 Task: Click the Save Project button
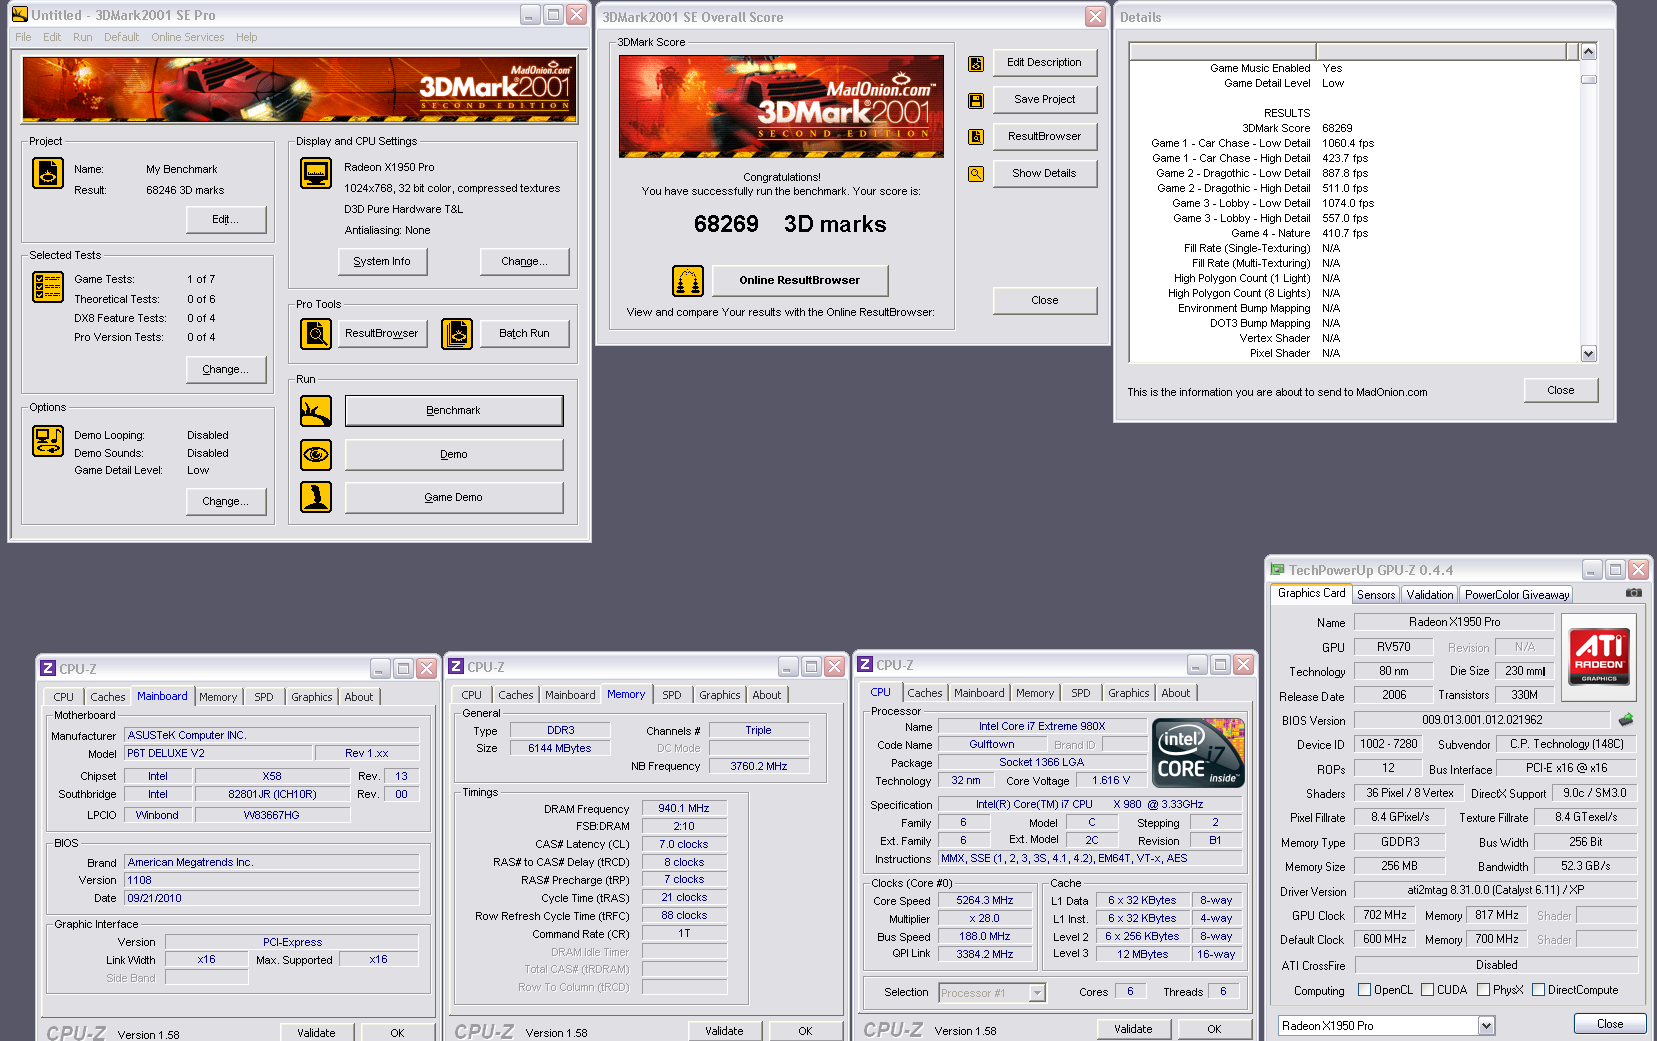coord(1044,99)
